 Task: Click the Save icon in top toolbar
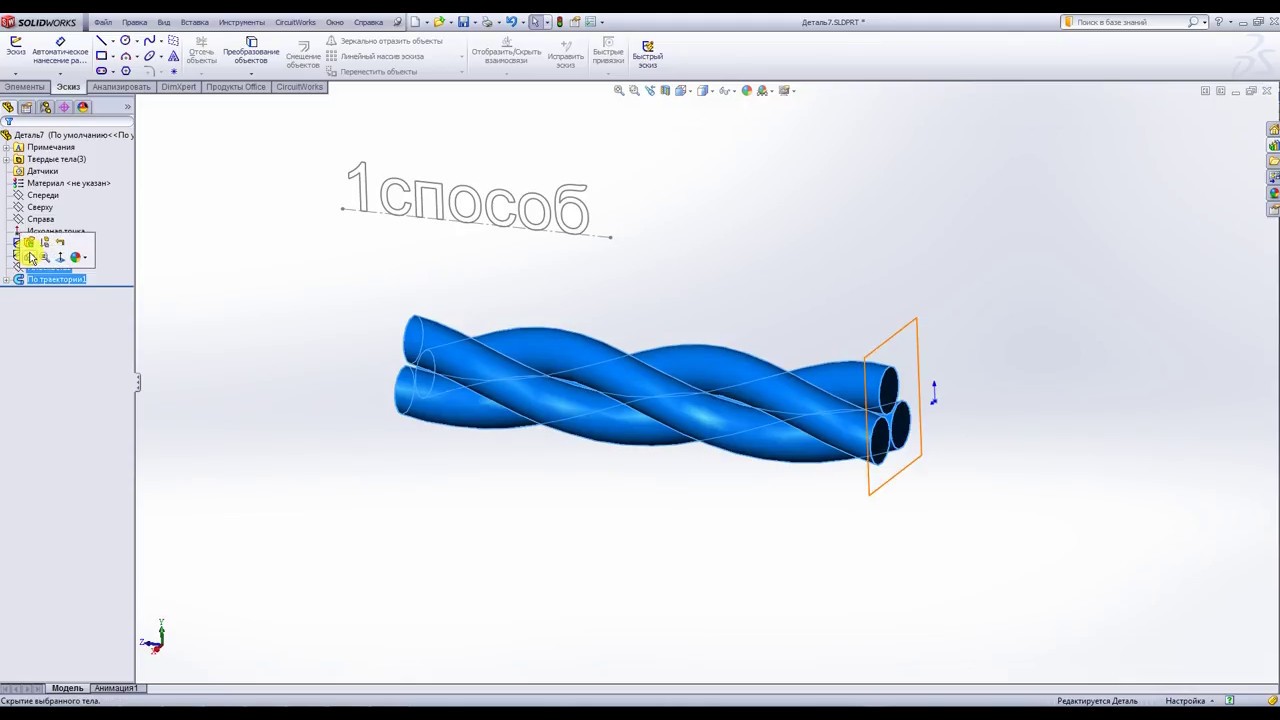[463, 21]
